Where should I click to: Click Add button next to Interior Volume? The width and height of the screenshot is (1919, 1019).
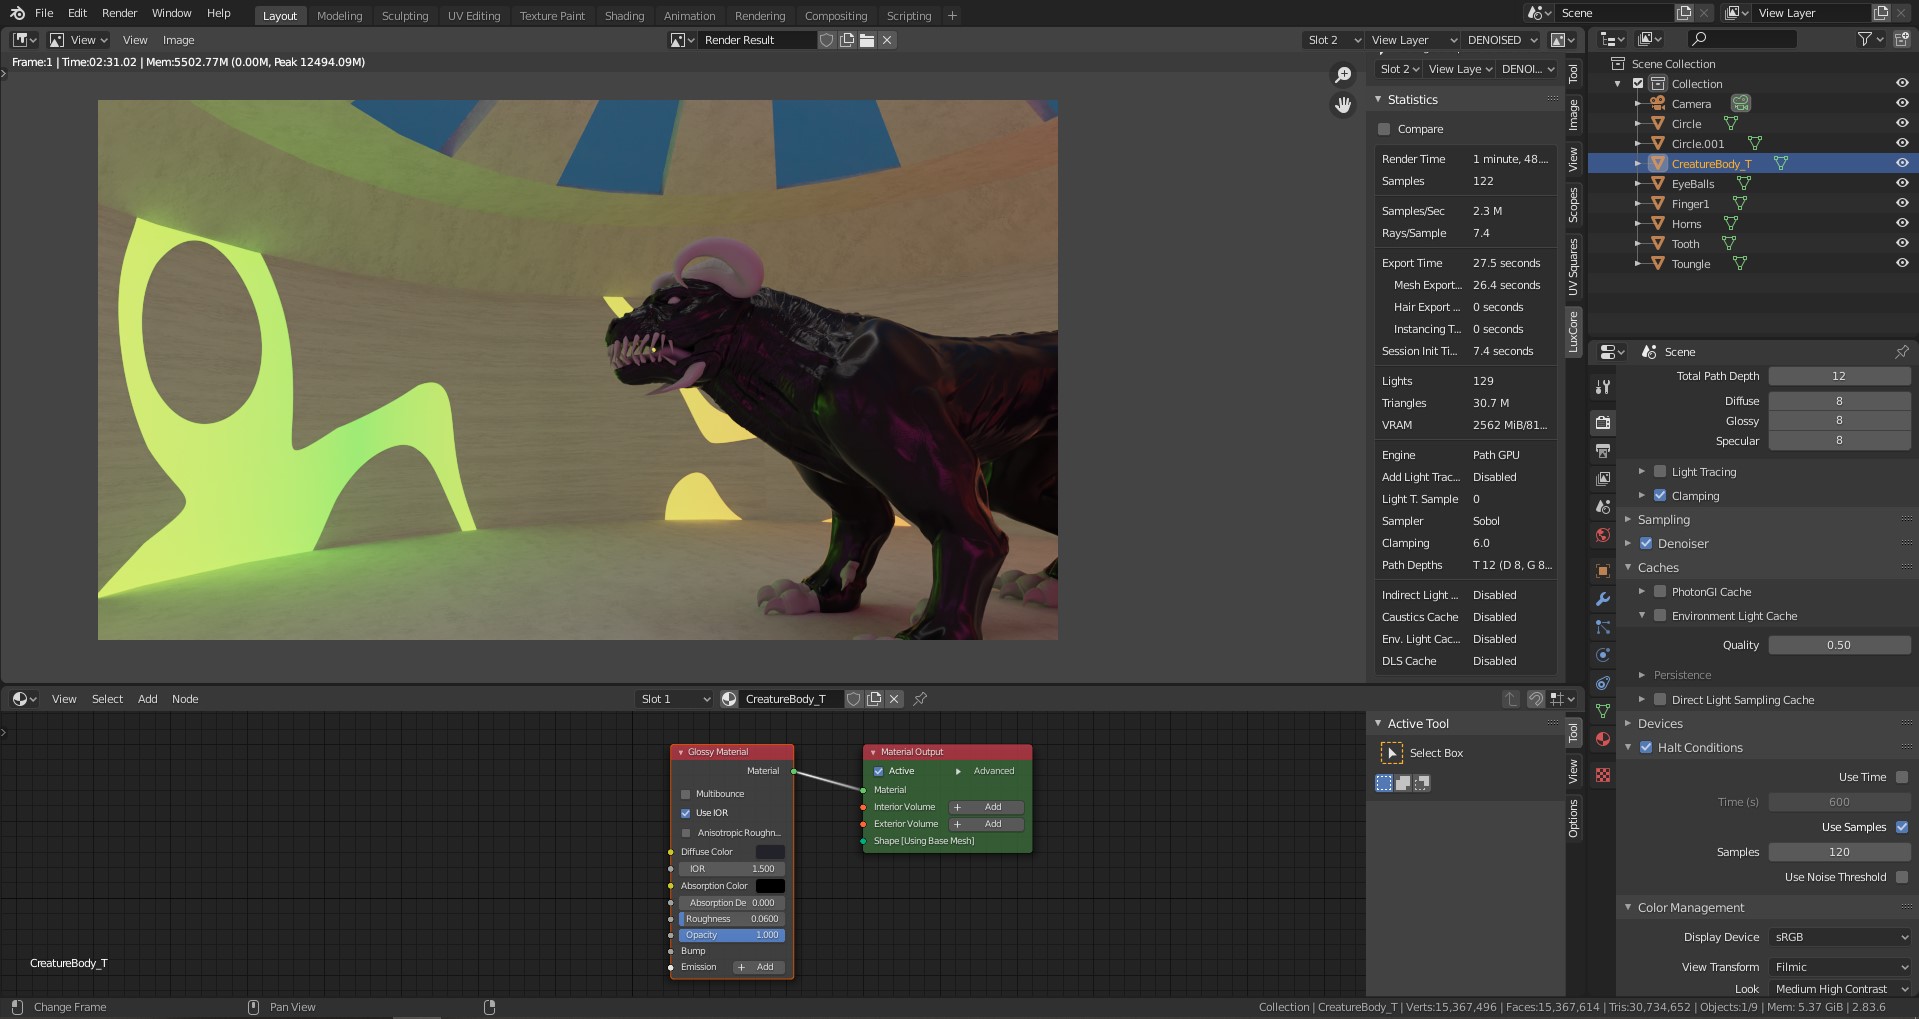point(985,807)
